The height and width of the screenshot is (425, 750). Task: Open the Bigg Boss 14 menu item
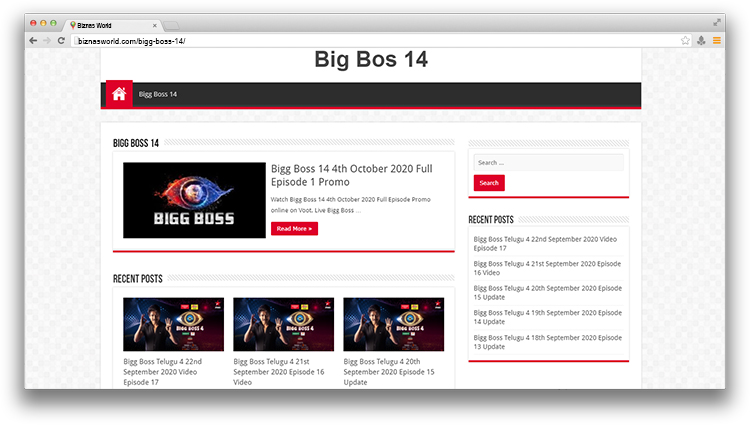[x=158, y=94]
